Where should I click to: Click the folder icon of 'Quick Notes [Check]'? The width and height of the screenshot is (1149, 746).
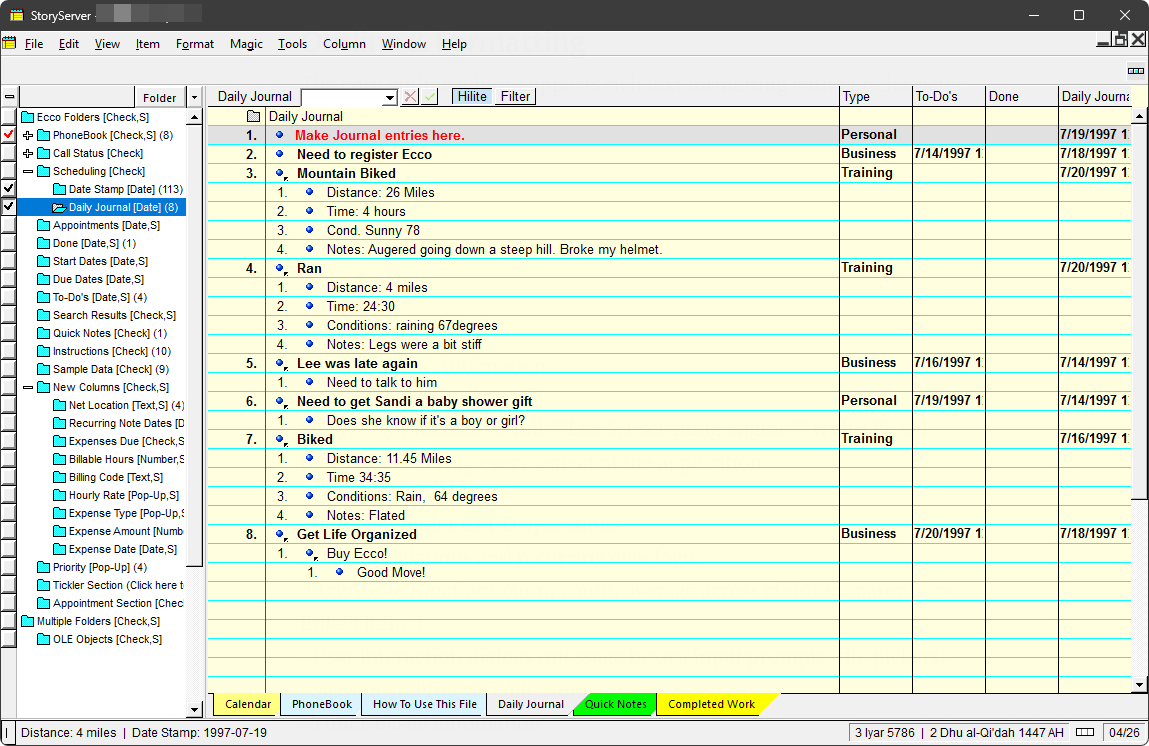(44, 333)
